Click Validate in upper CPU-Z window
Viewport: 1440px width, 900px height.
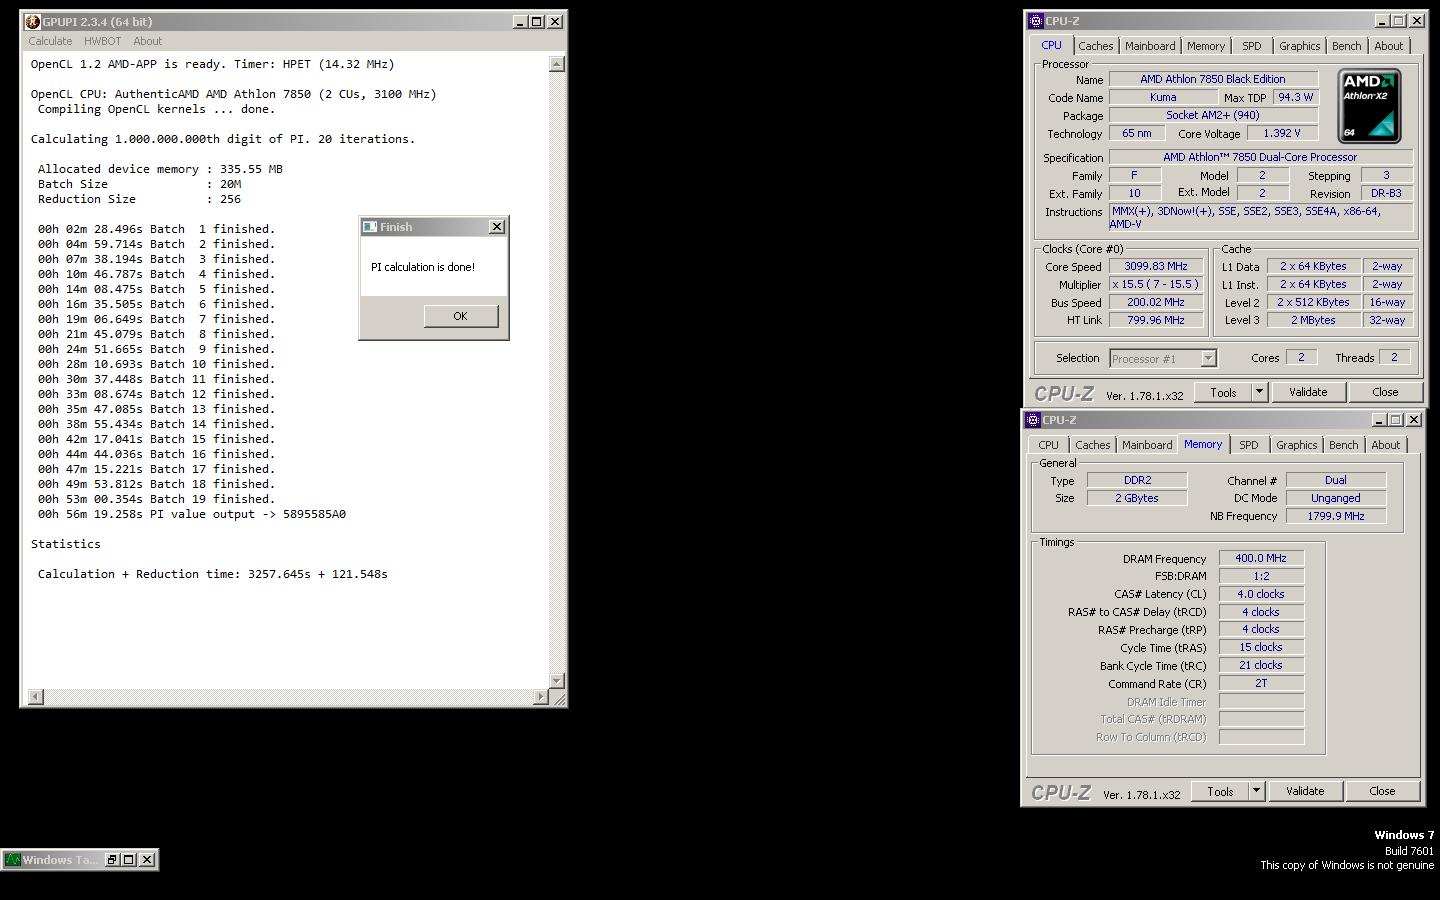click(x=1307, y=392)
